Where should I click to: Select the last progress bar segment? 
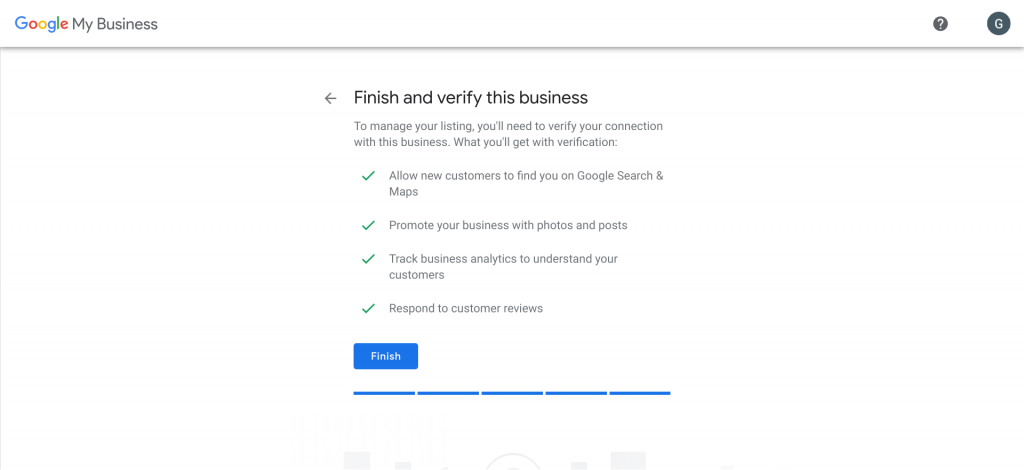coord(640,393)
